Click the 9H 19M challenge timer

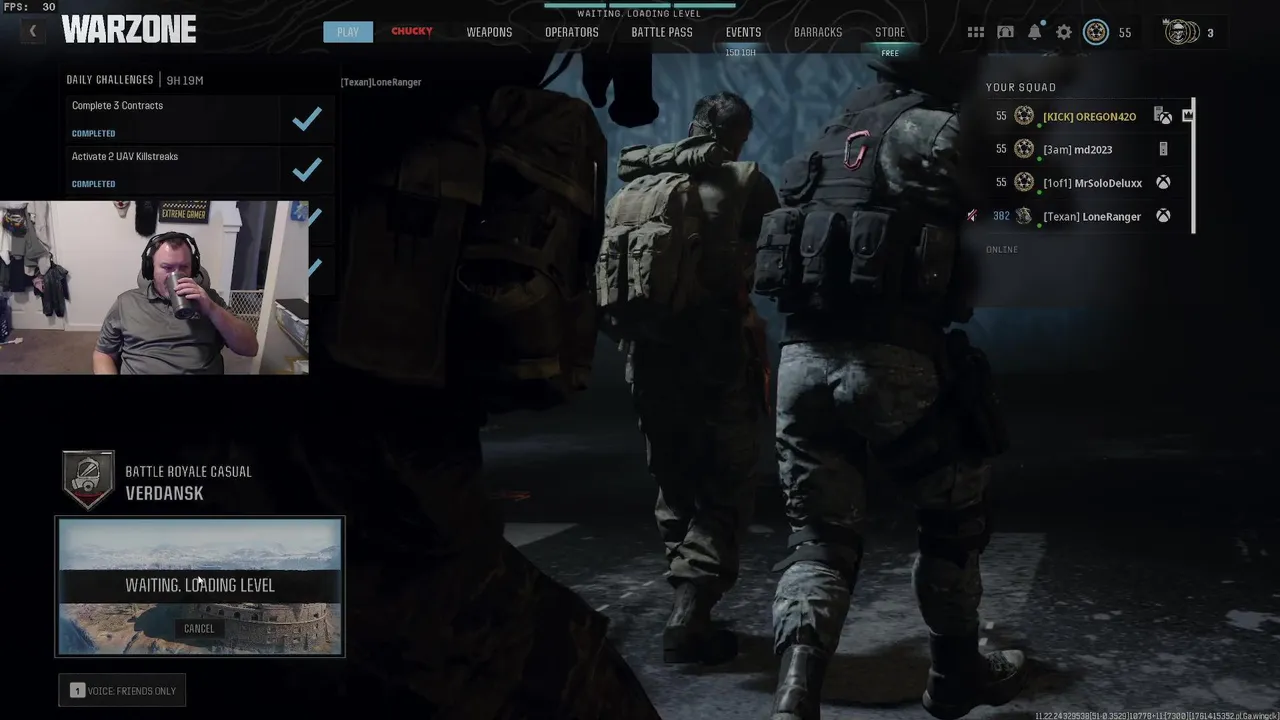click(185, 80)
